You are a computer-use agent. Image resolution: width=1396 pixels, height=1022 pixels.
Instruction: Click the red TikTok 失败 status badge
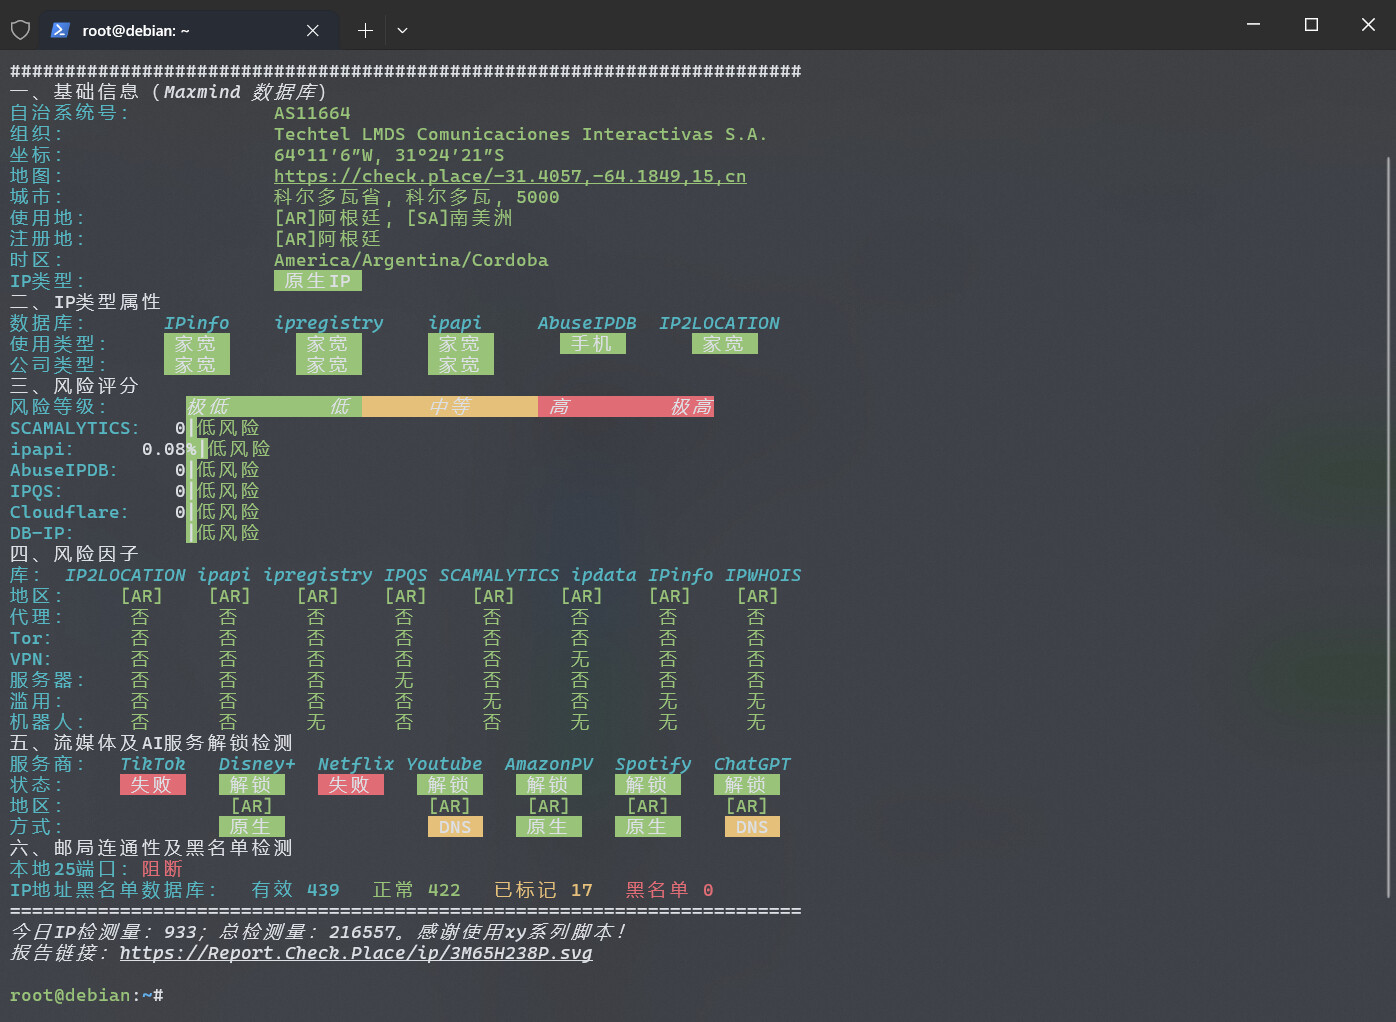[x=153, y=785]
